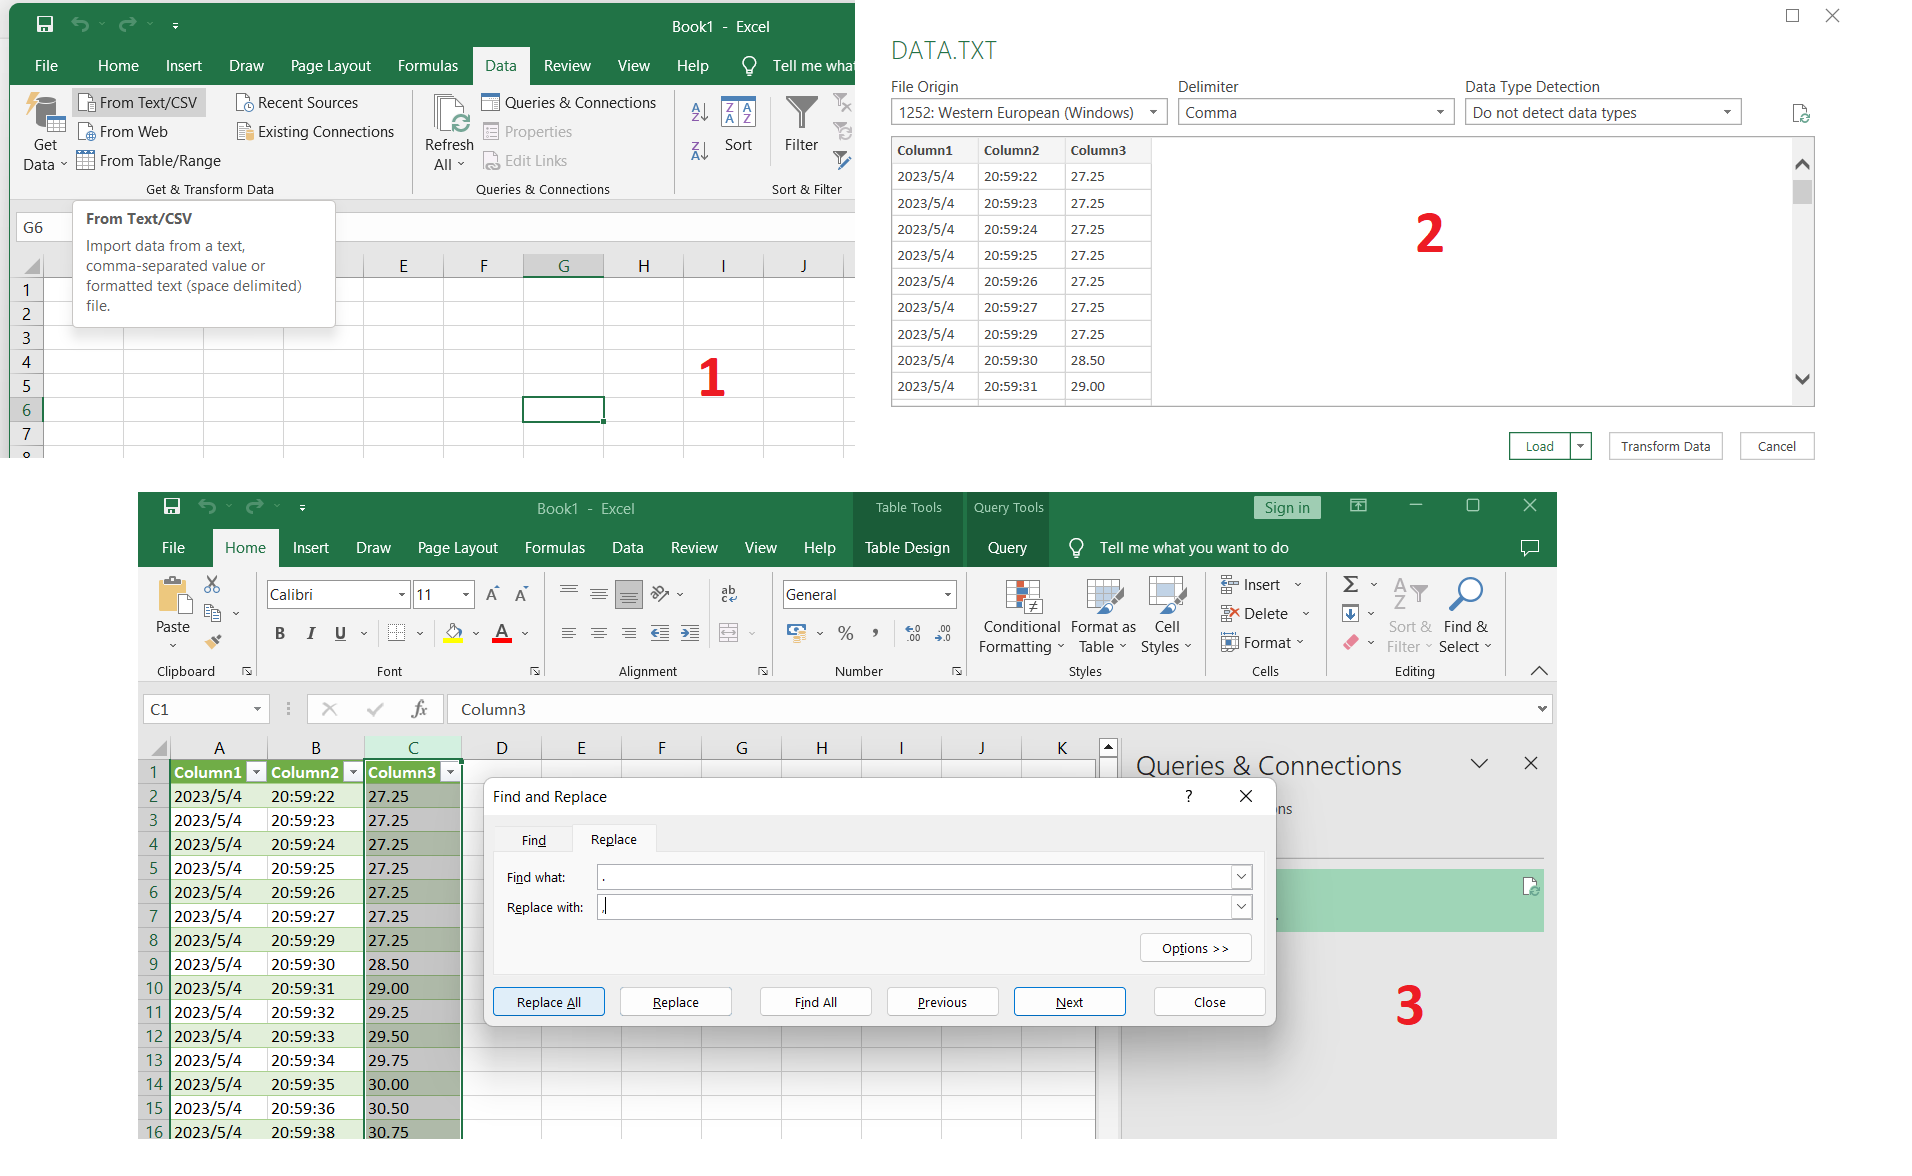Open the Column1 filter dropdown
This screenshot has height=1176, width=1912.
[255, 771]
